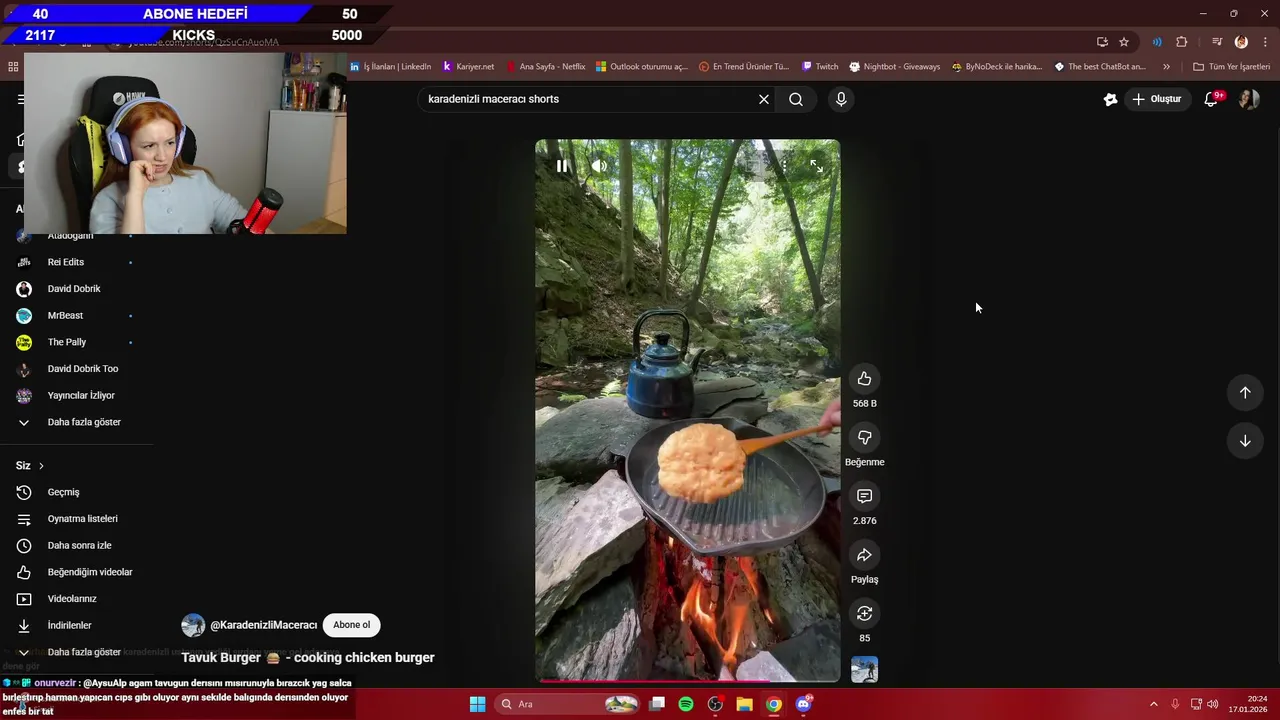Open Windows Start menu
1280x720 pixels.
(478, 704)
